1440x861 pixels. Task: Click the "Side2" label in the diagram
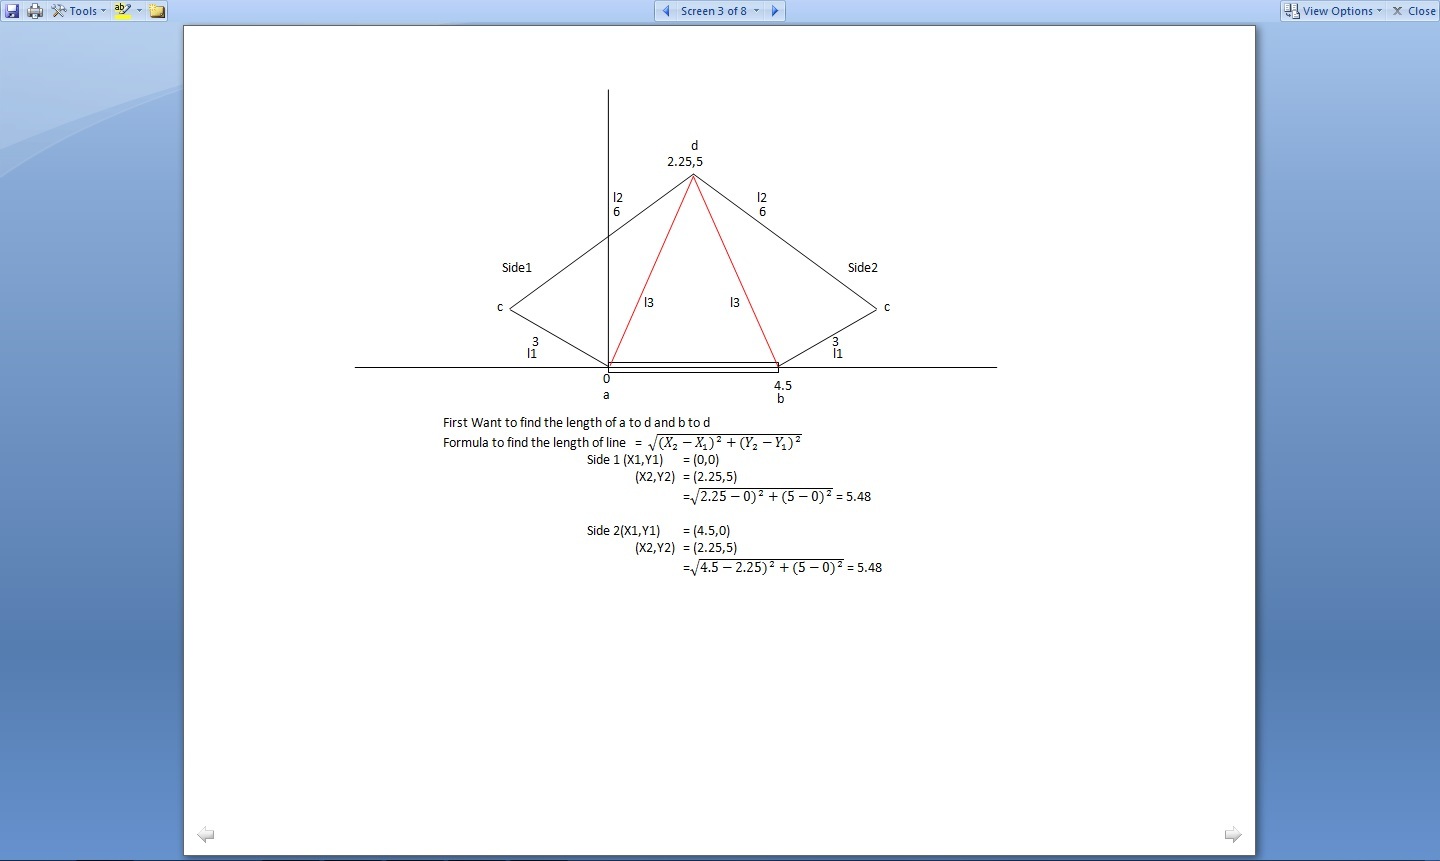click(863, 268)
